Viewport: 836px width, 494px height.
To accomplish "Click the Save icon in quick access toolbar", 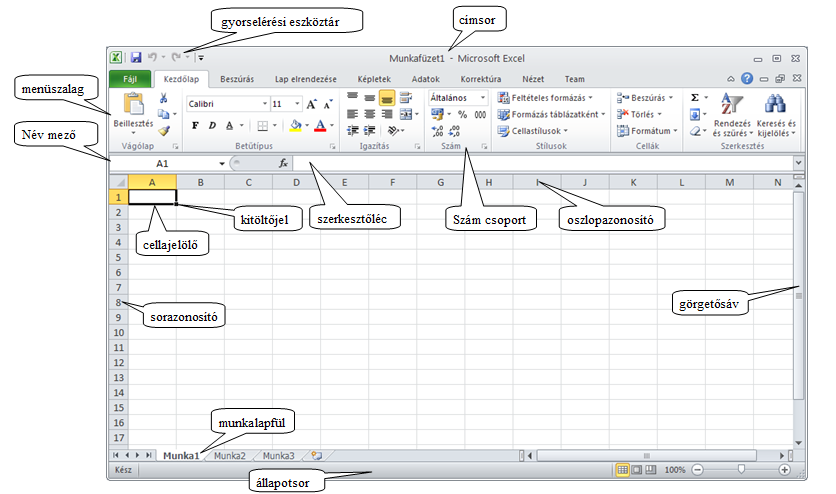I will pos(136,58).
